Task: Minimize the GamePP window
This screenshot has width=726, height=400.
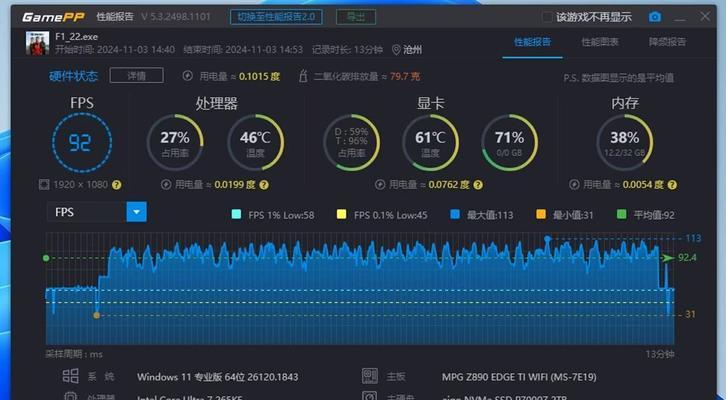Action: click(x=680, y=19)
